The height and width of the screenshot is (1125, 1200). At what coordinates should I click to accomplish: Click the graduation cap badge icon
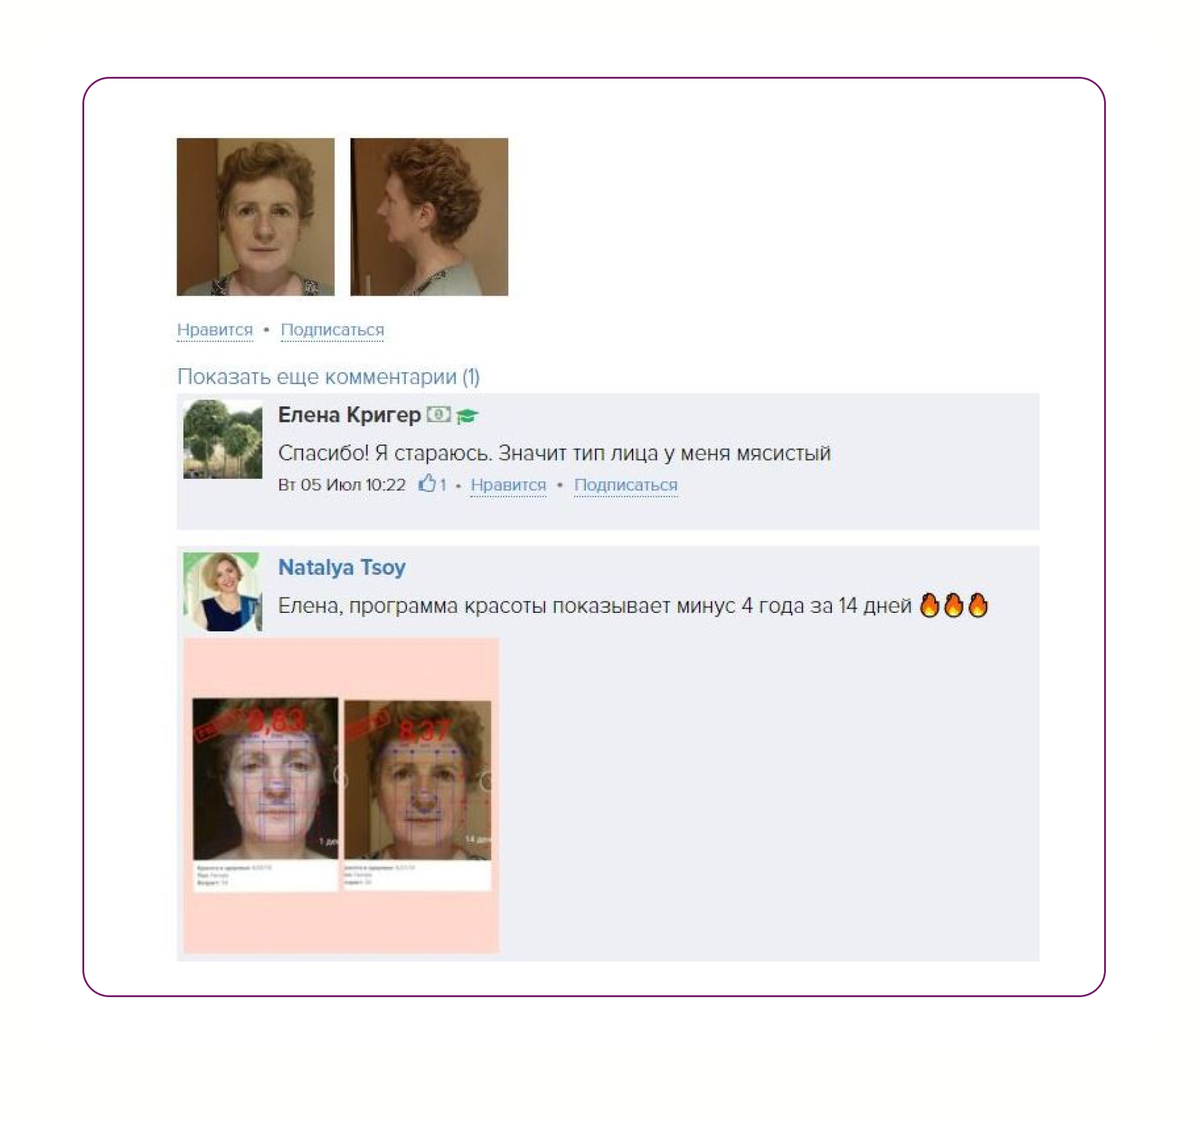coord(467,415)
